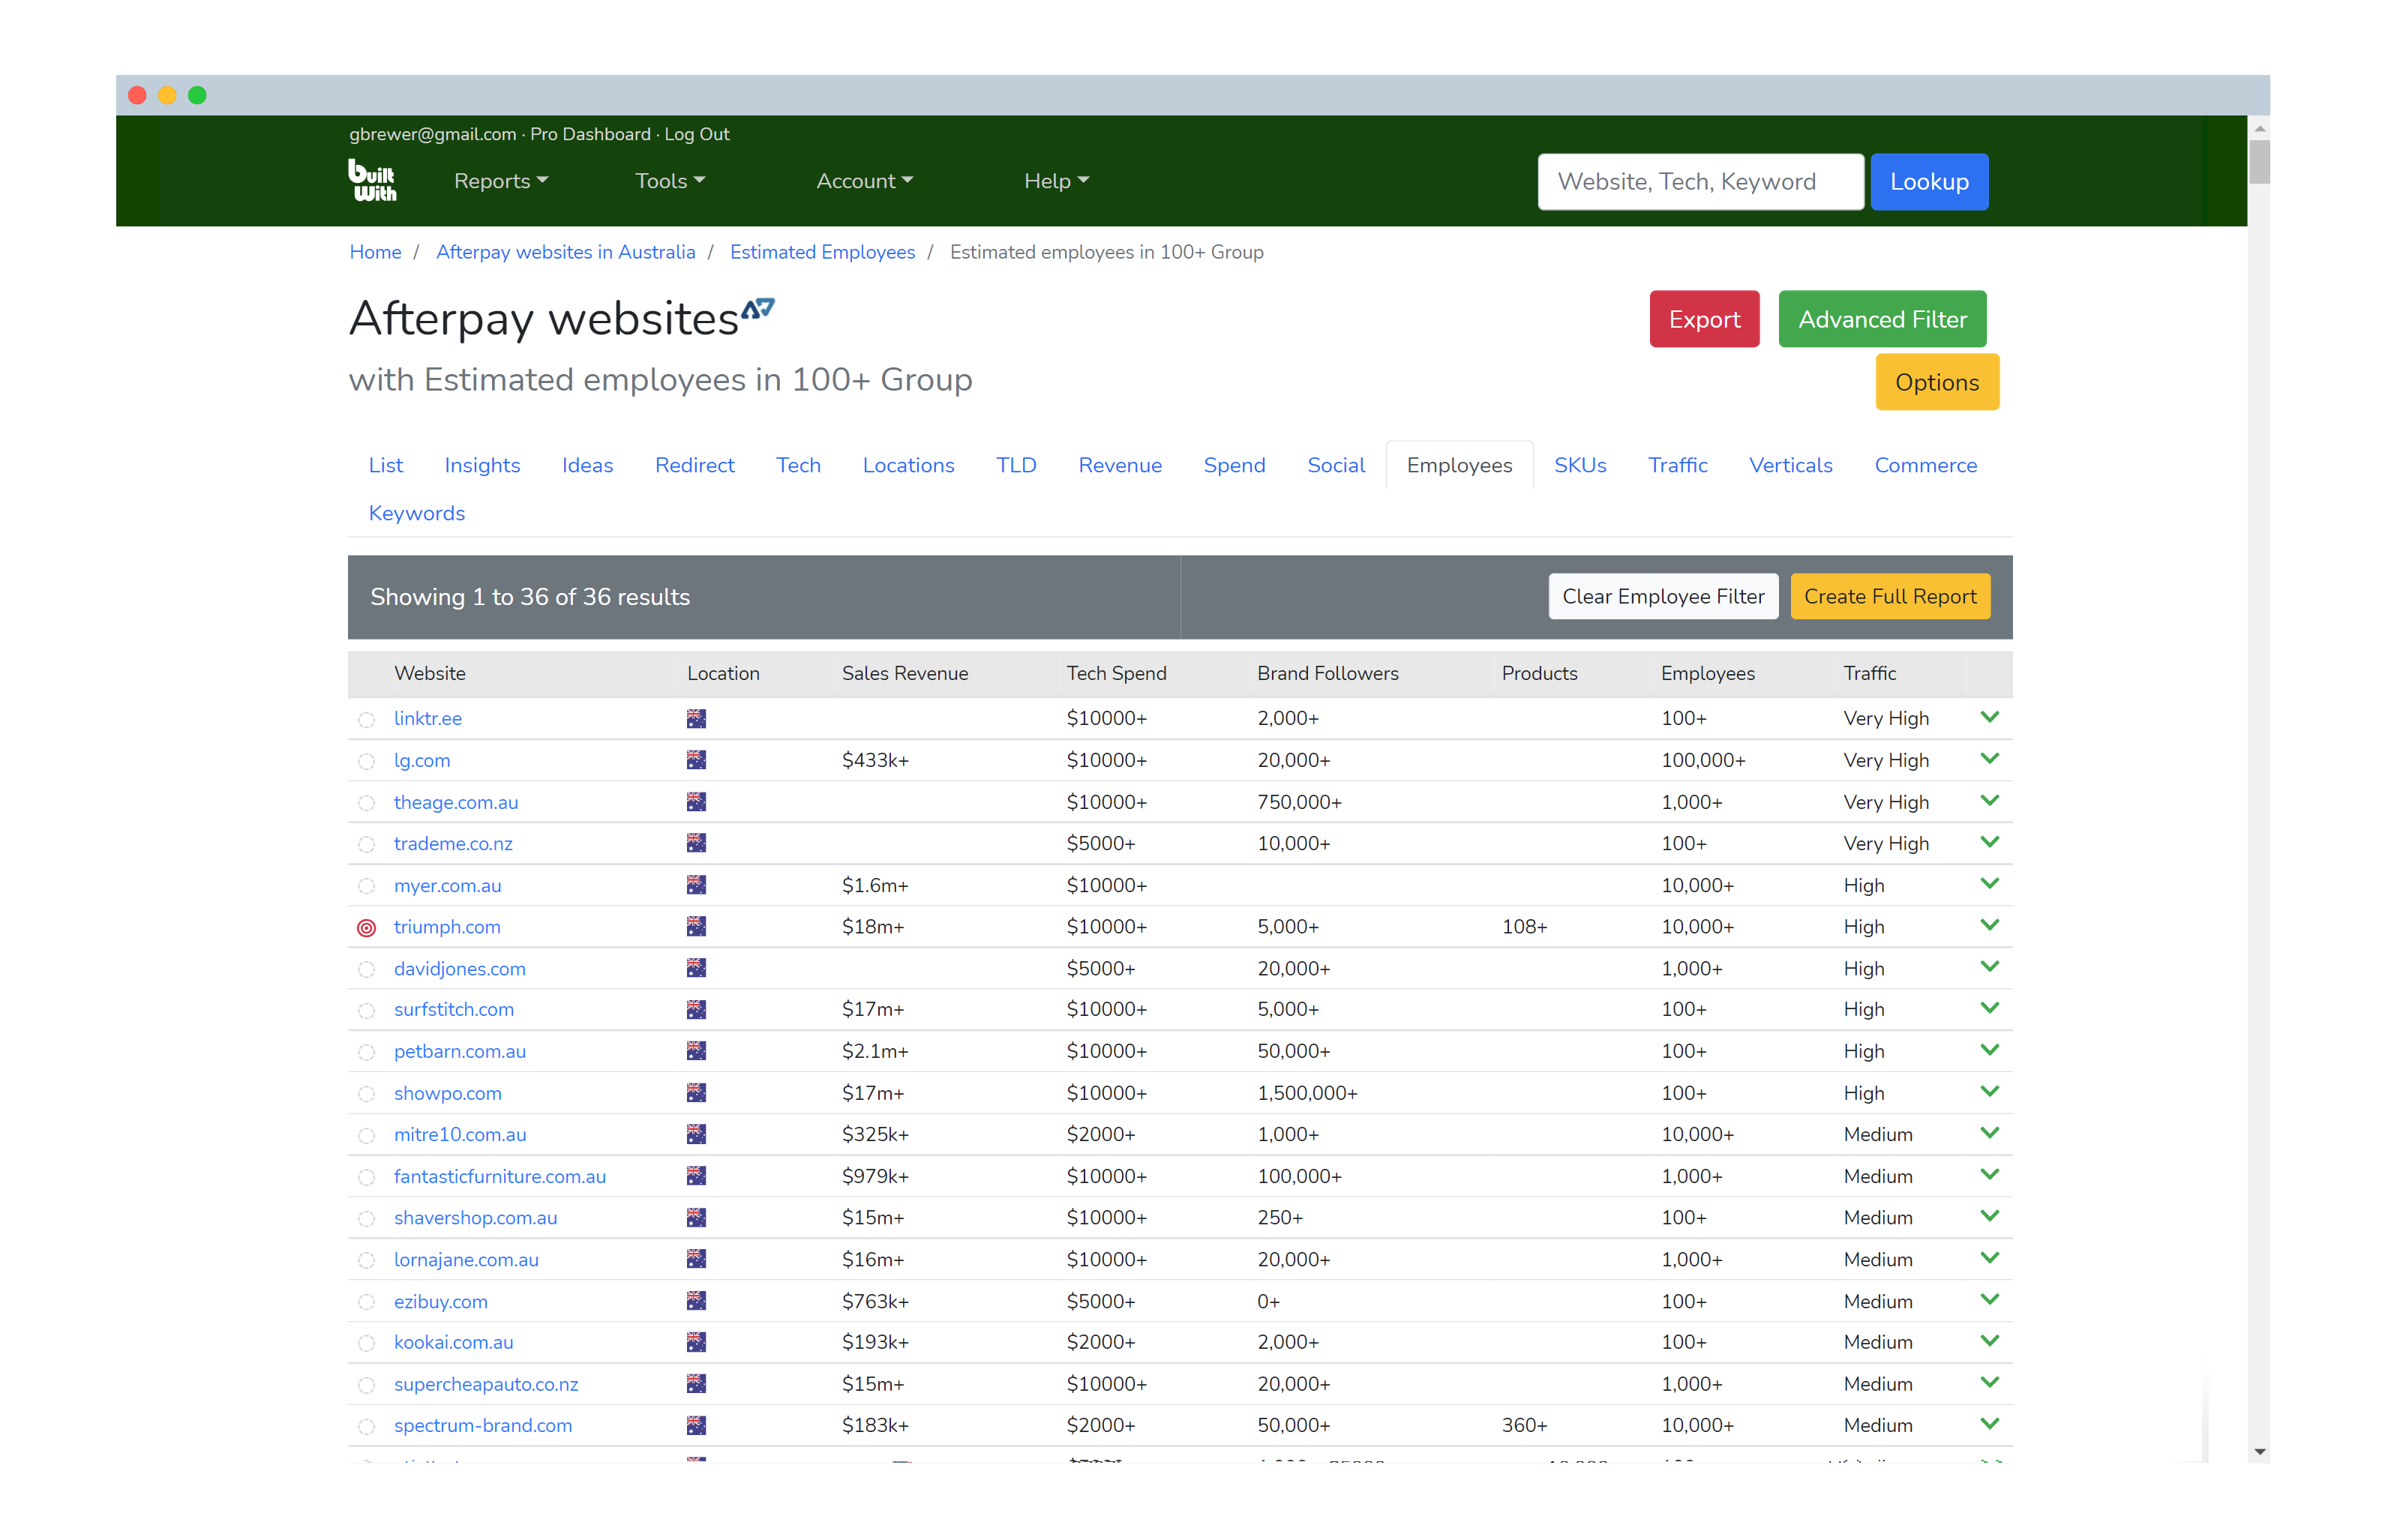Click the Log Out link
The width and height of the screenshot is (2385, 1540).
click(696, 134)
